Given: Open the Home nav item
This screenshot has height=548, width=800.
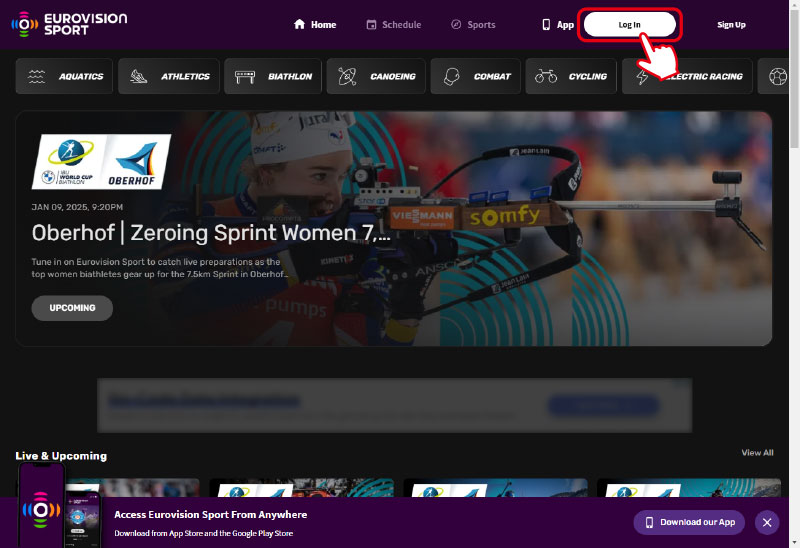Looking at the screenshot, I should 315,24.
